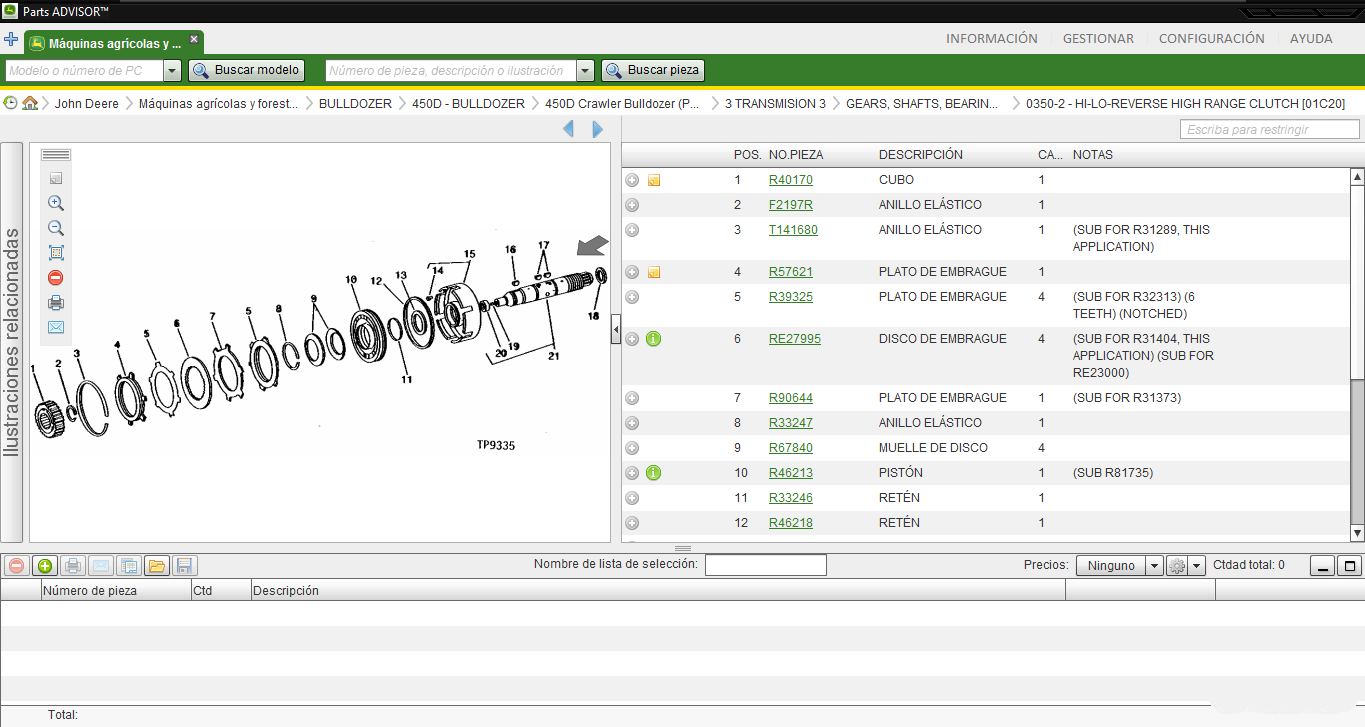This screenshot has height=727, width=1365.
Task: Click the 450D - BULLDOZER breadcrumb
Action: pyautogui.click(x=468, y=104)
